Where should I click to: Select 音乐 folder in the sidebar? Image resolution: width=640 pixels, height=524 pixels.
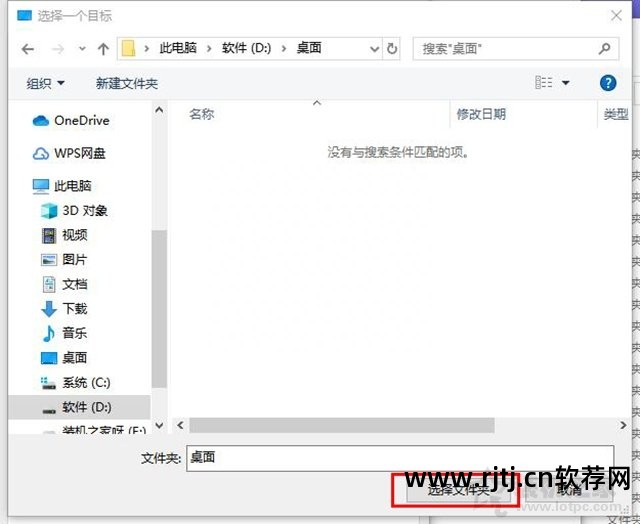click(74, 333)
